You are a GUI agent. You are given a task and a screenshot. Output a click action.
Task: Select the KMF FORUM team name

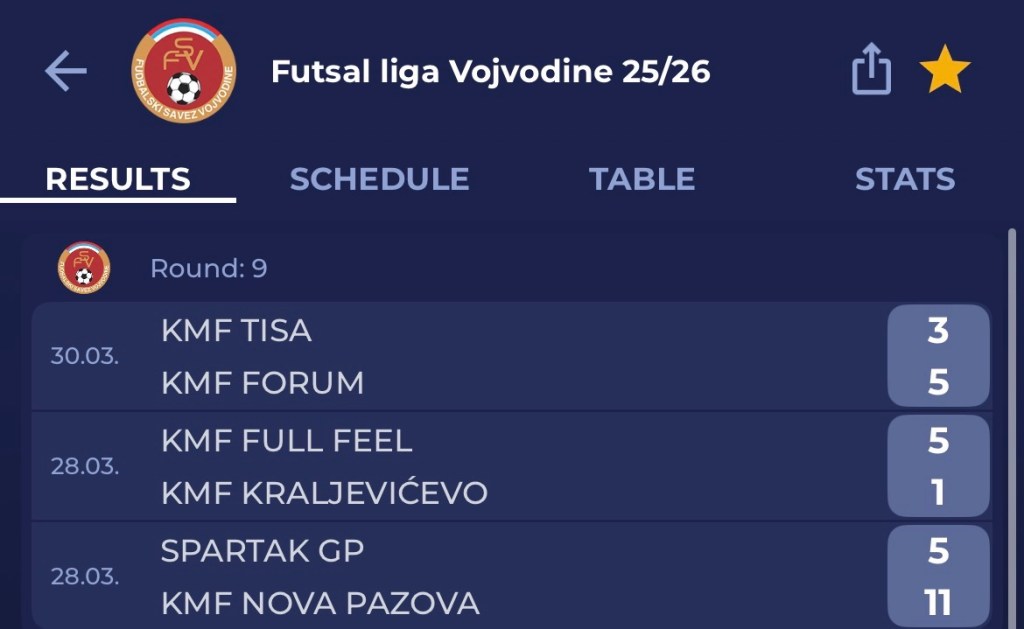coord(262,383)
